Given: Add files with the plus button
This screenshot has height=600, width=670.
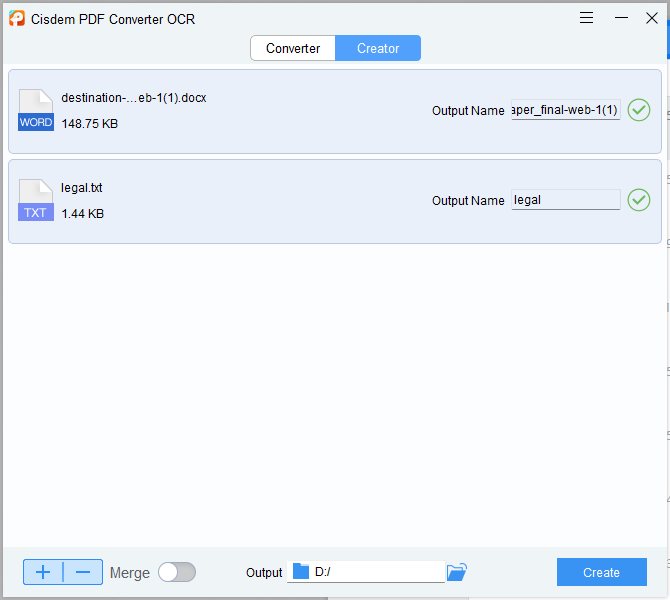Looking at the screenshot, I should (43, 572).
